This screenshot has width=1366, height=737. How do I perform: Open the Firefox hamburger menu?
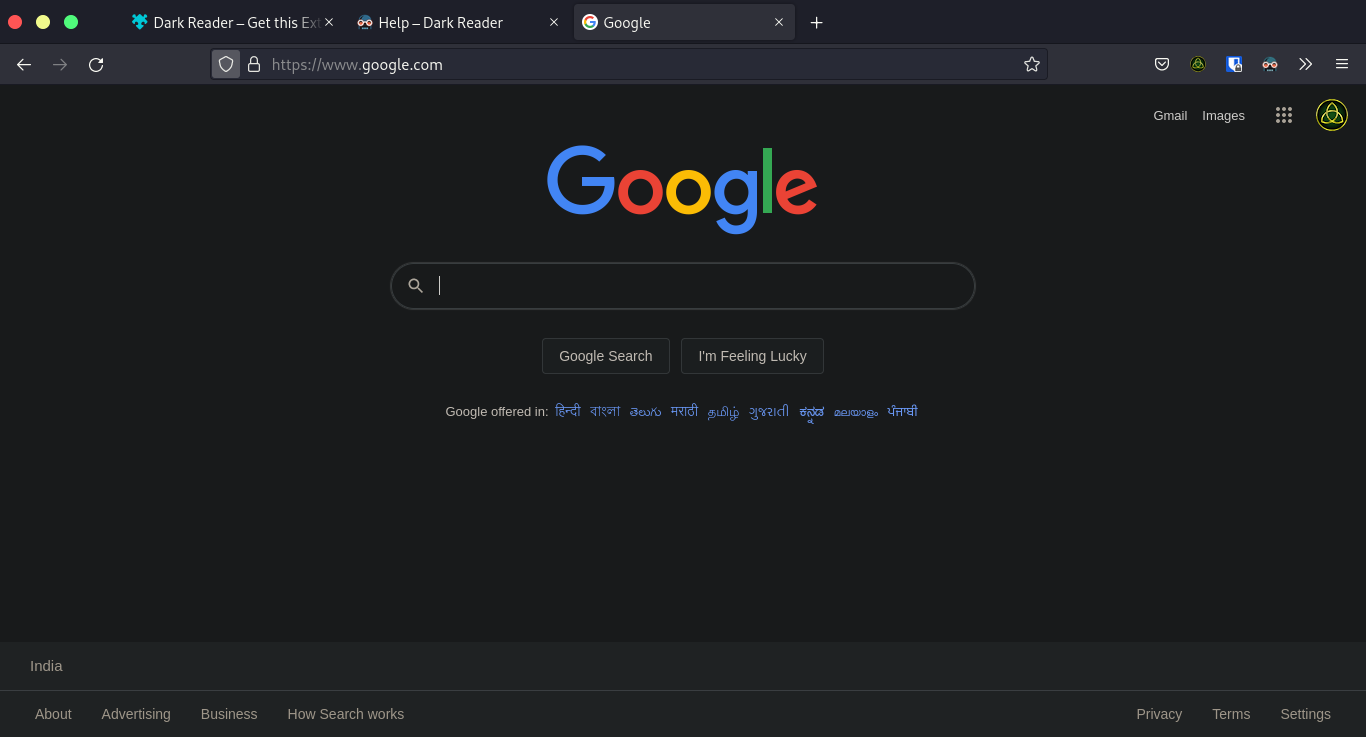pos(1342,64)
